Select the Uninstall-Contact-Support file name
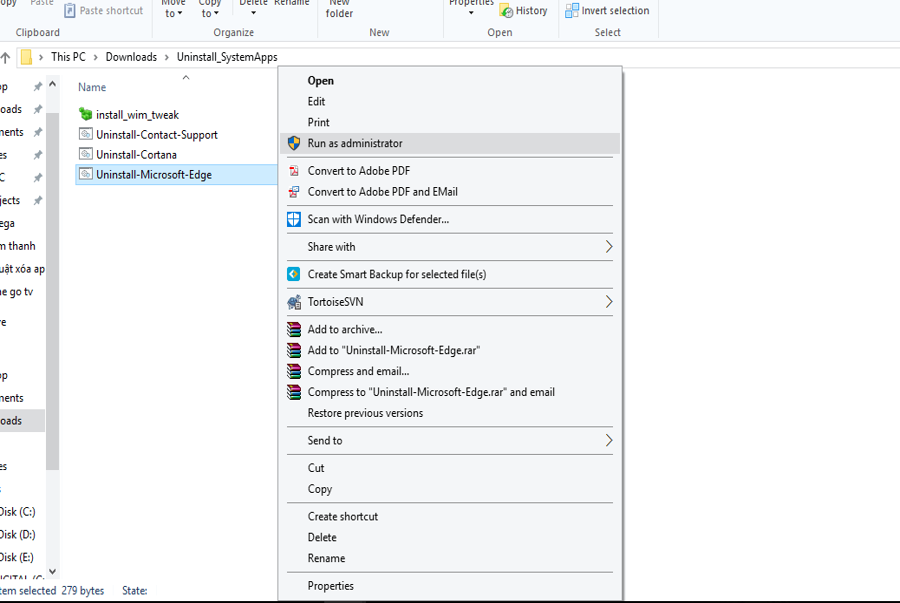The width and height of the screenshot is (900, 603). point(157,135)
